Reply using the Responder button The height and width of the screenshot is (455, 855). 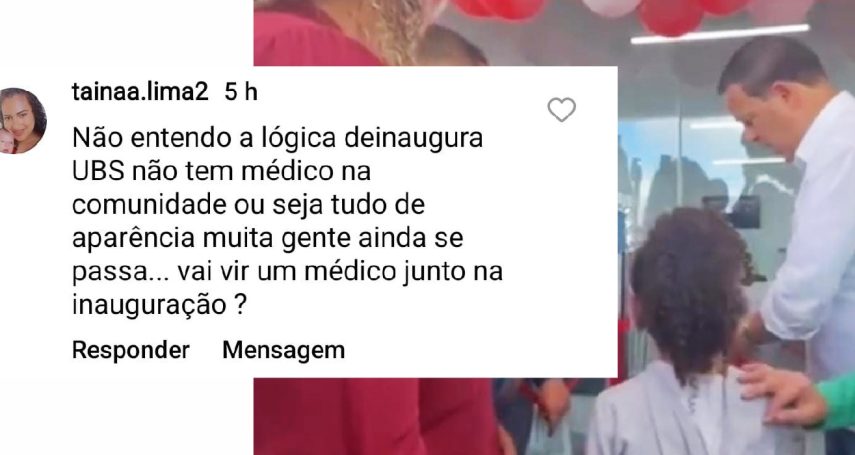(x=131, y=350)
